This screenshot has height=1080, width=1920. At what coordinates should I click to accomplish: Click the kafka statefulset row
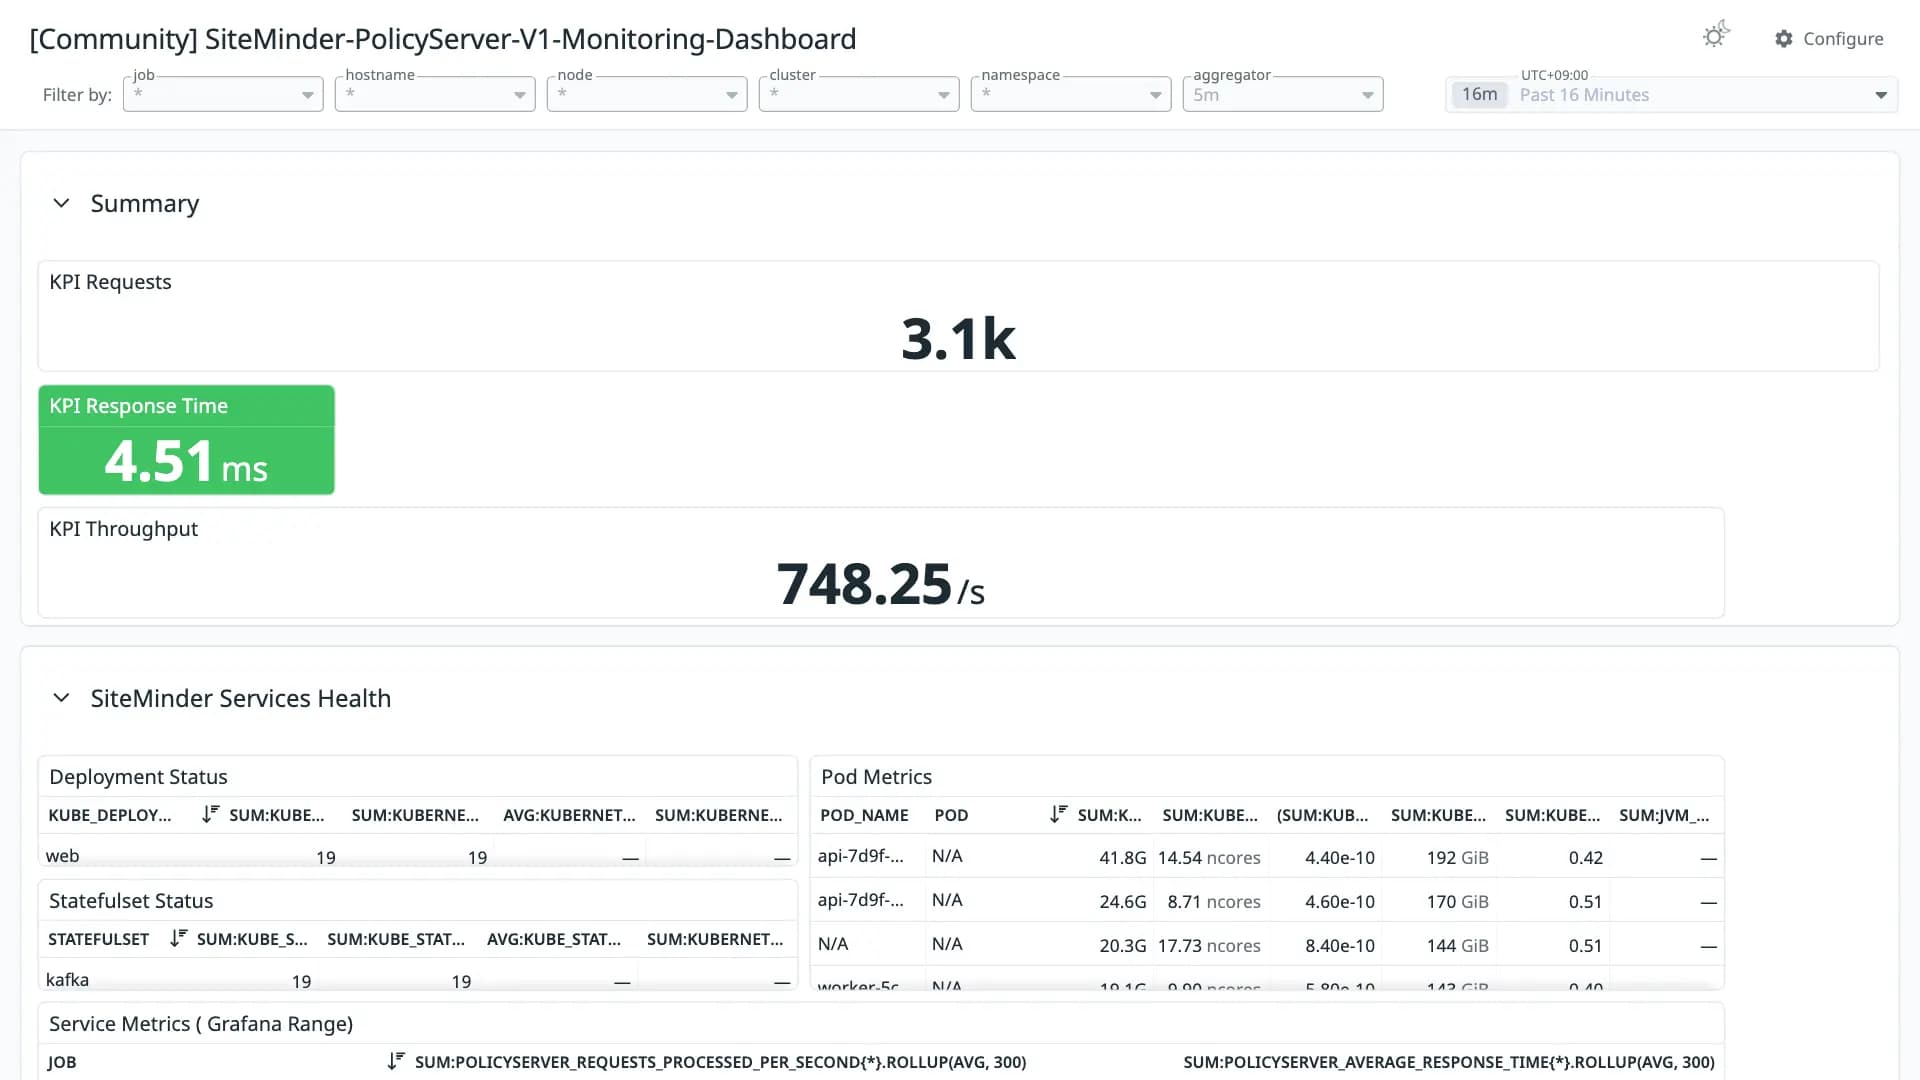click(418, 980)
